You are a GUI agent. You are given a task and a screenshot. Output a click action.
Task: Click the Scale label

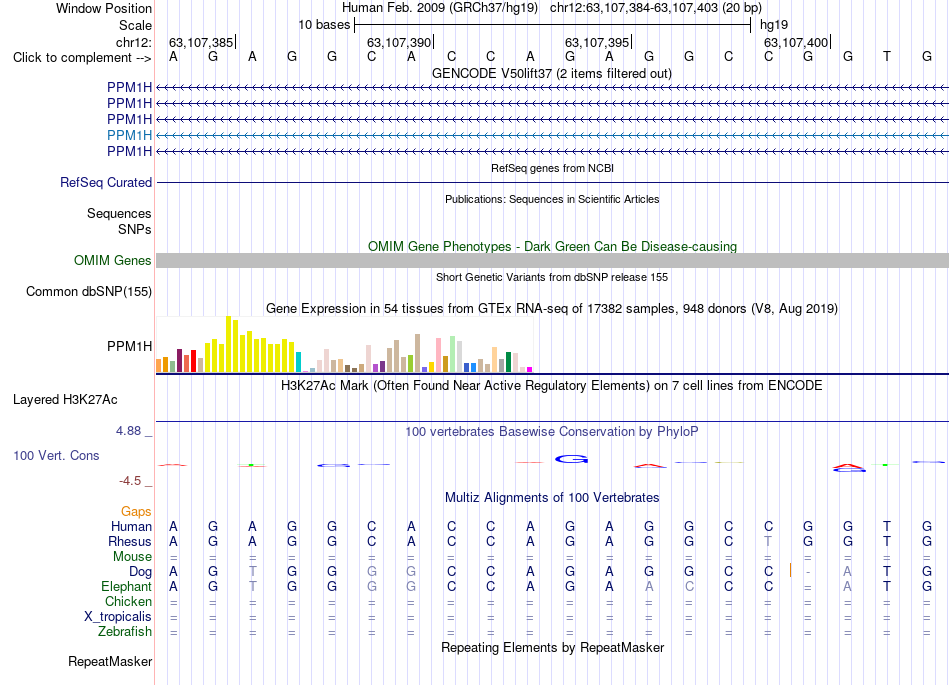pyautogui.click(x=135, y=25)
